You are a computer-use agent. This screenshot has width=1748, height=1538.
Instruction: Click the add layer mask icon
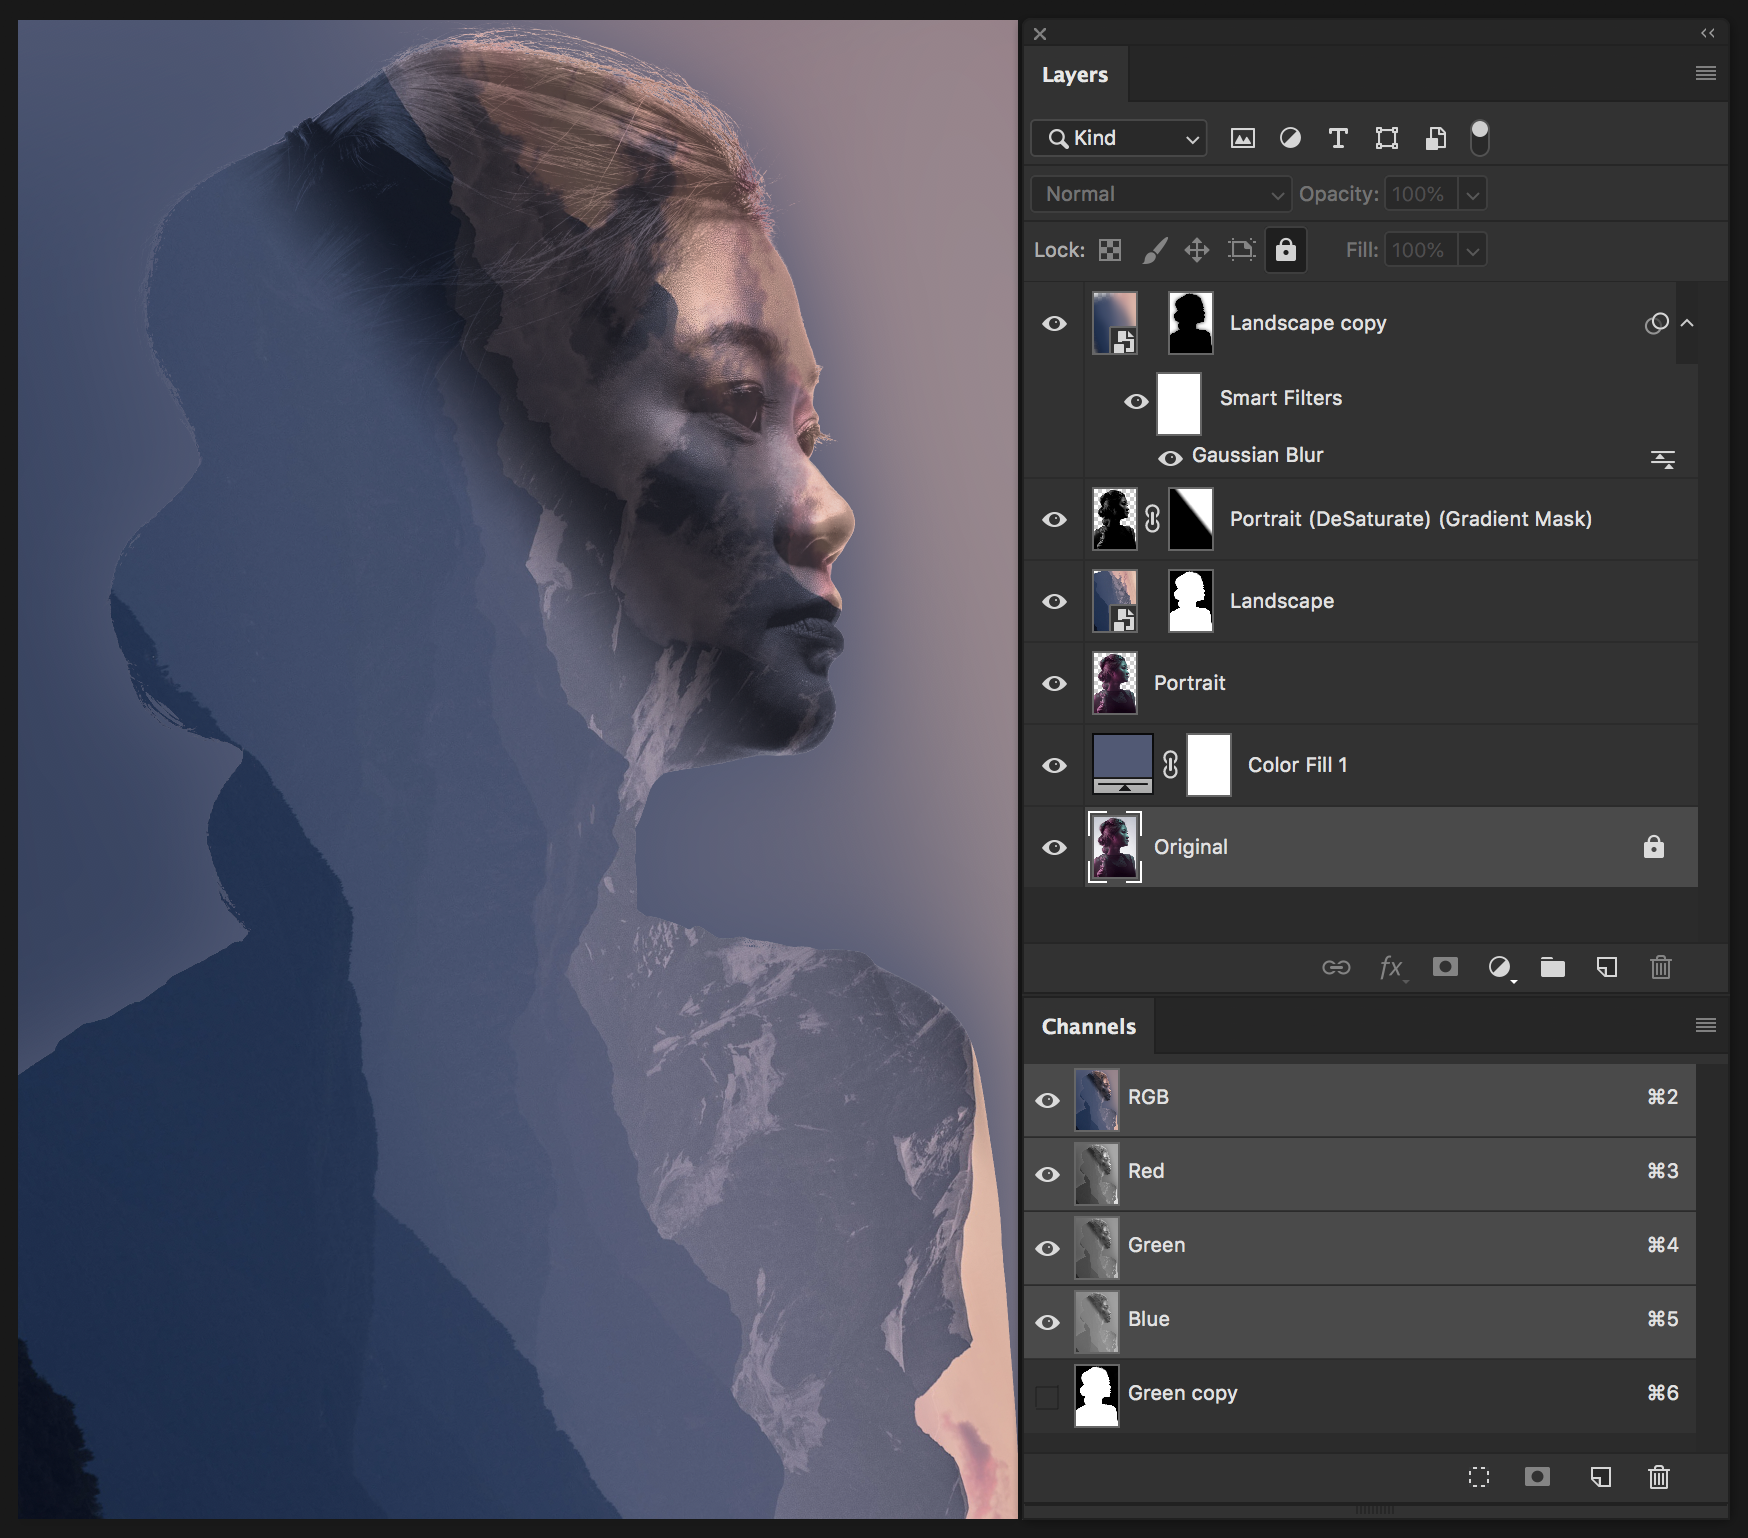pyautogui.click(x=1444, y=967)
